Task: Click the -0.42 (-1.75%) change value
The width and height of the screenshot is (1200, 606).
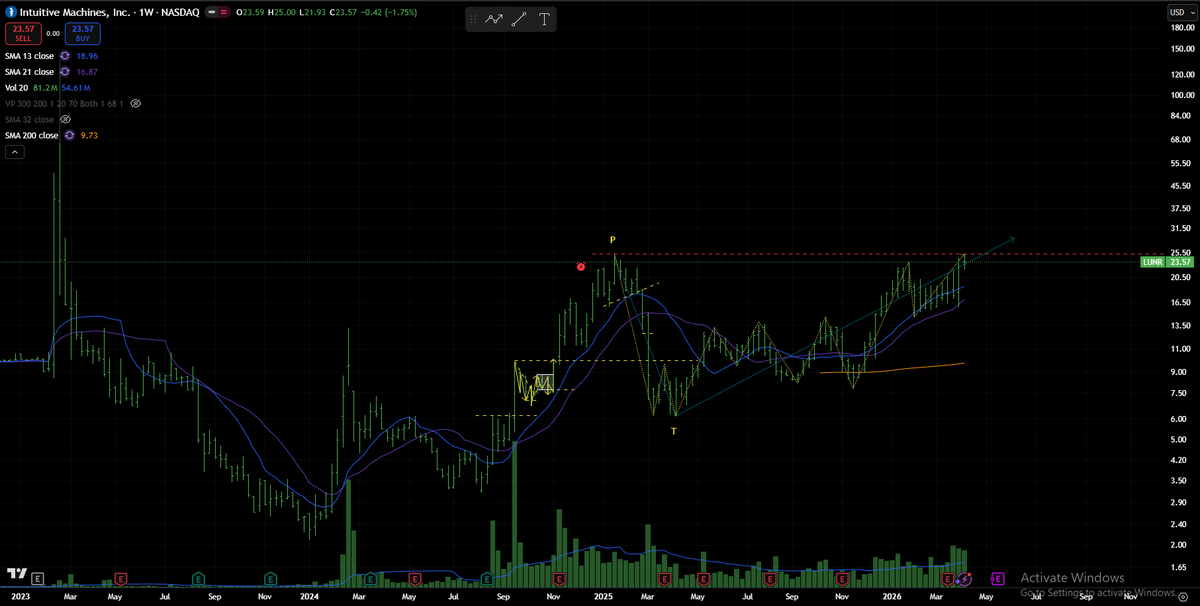Action: click(x=389, y=12)
